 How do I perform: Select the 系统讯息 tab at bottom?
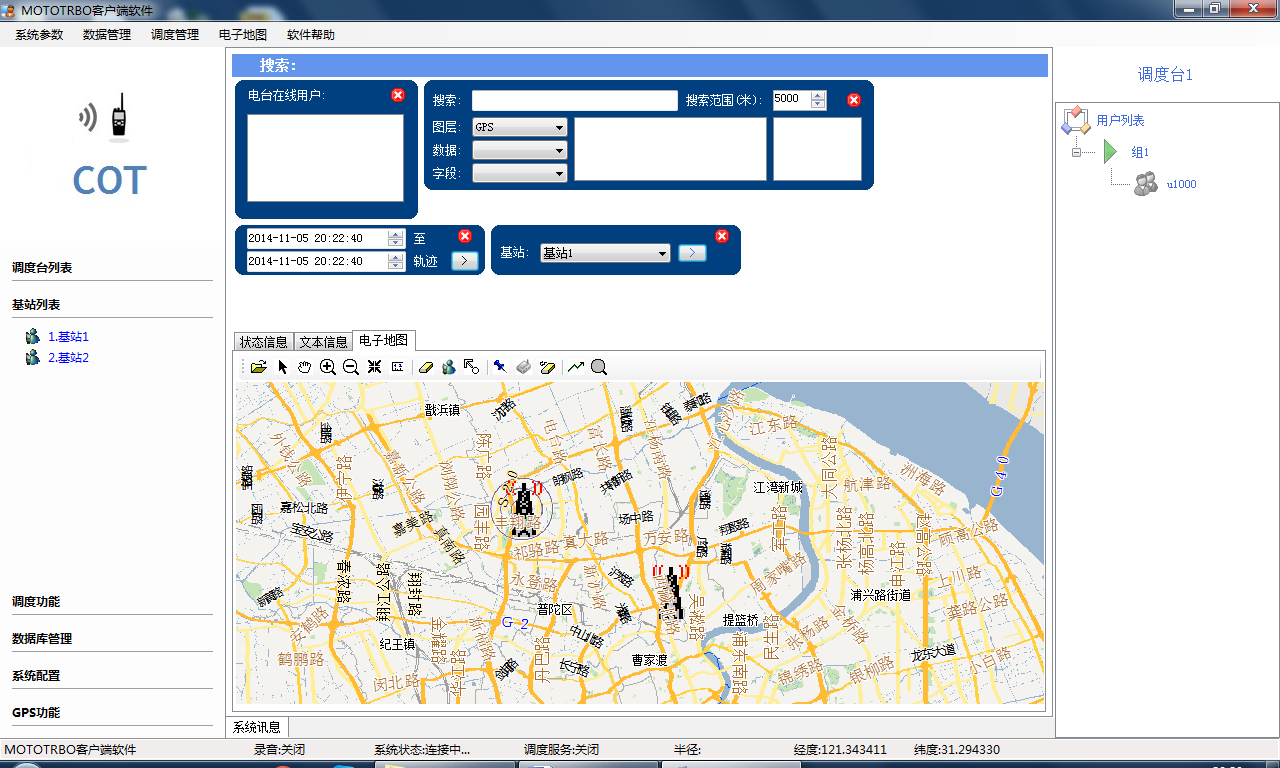pos(258,727)
